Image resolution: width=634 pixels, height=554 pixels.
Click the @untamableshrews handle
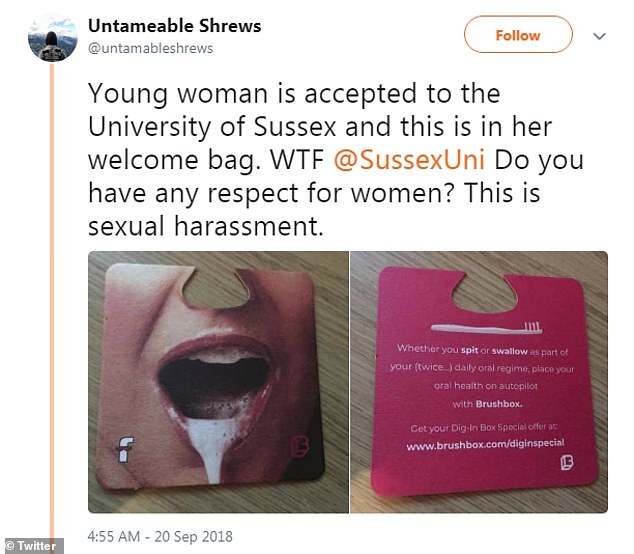150,49
